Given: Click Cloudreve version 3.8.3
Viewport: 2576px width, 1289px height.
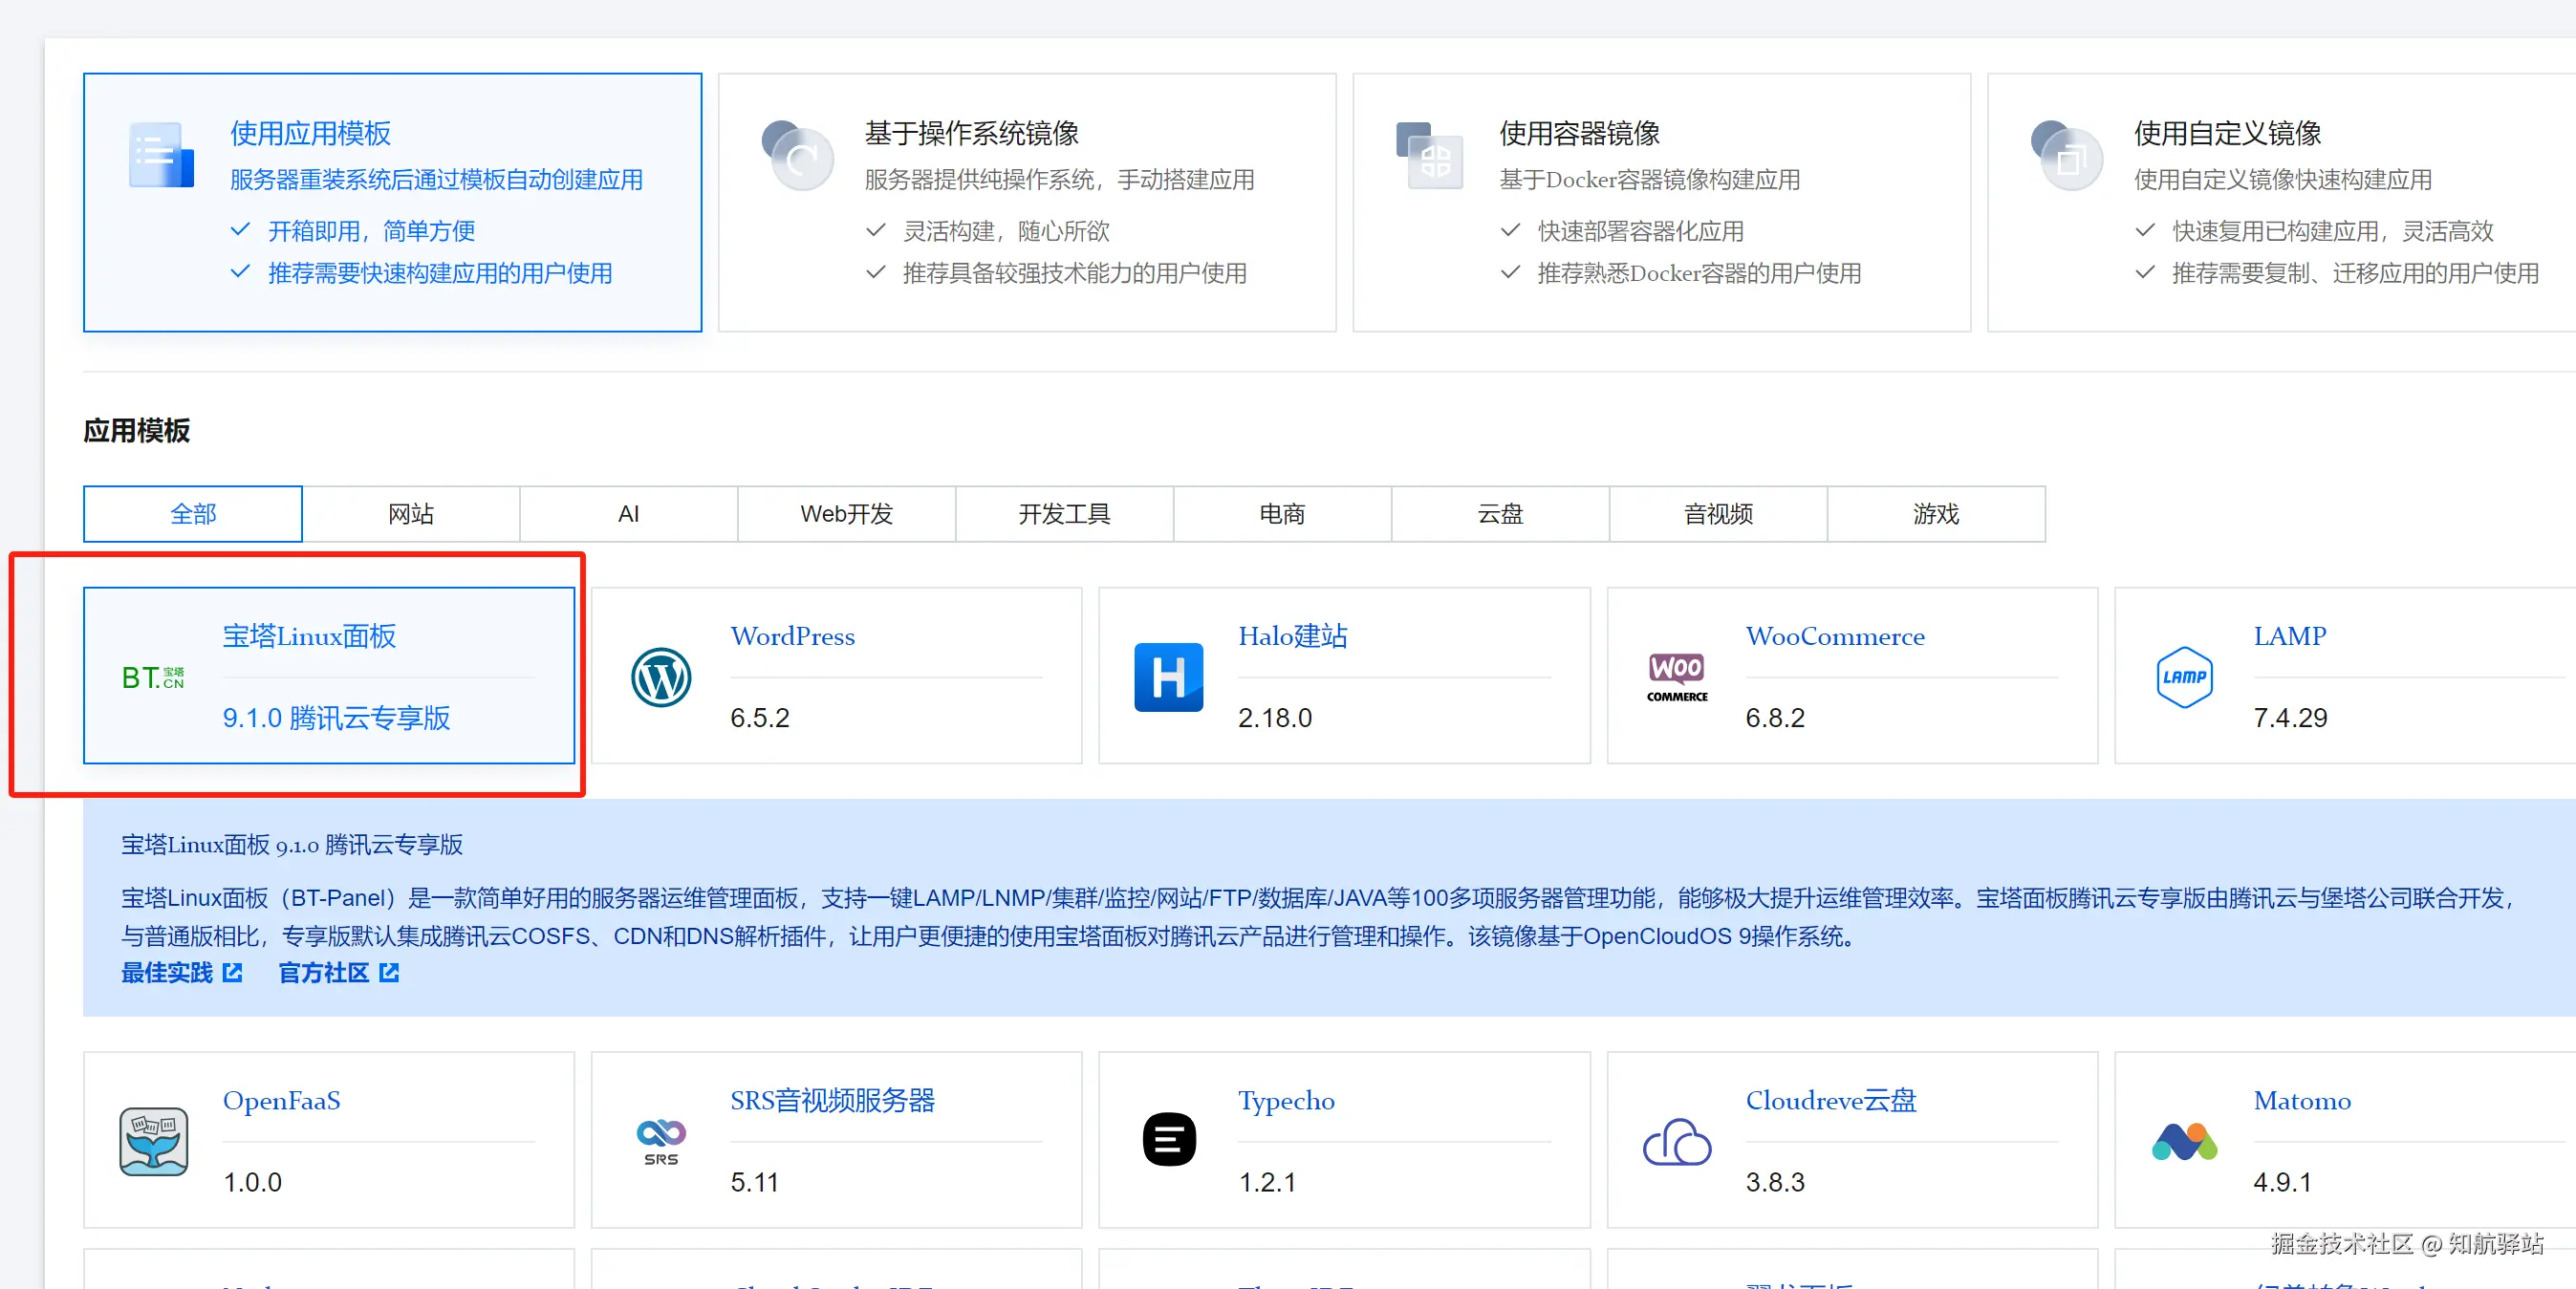Looking at the screenshot, I should [x=1775, y=1182].
